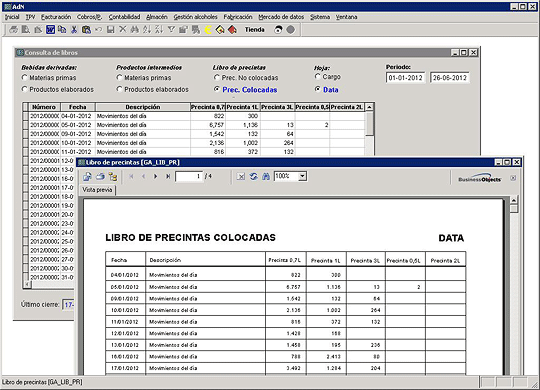Click the funnel filter icon
The width and height of the screenshot is (540, 390).
(x=171, y=30)
